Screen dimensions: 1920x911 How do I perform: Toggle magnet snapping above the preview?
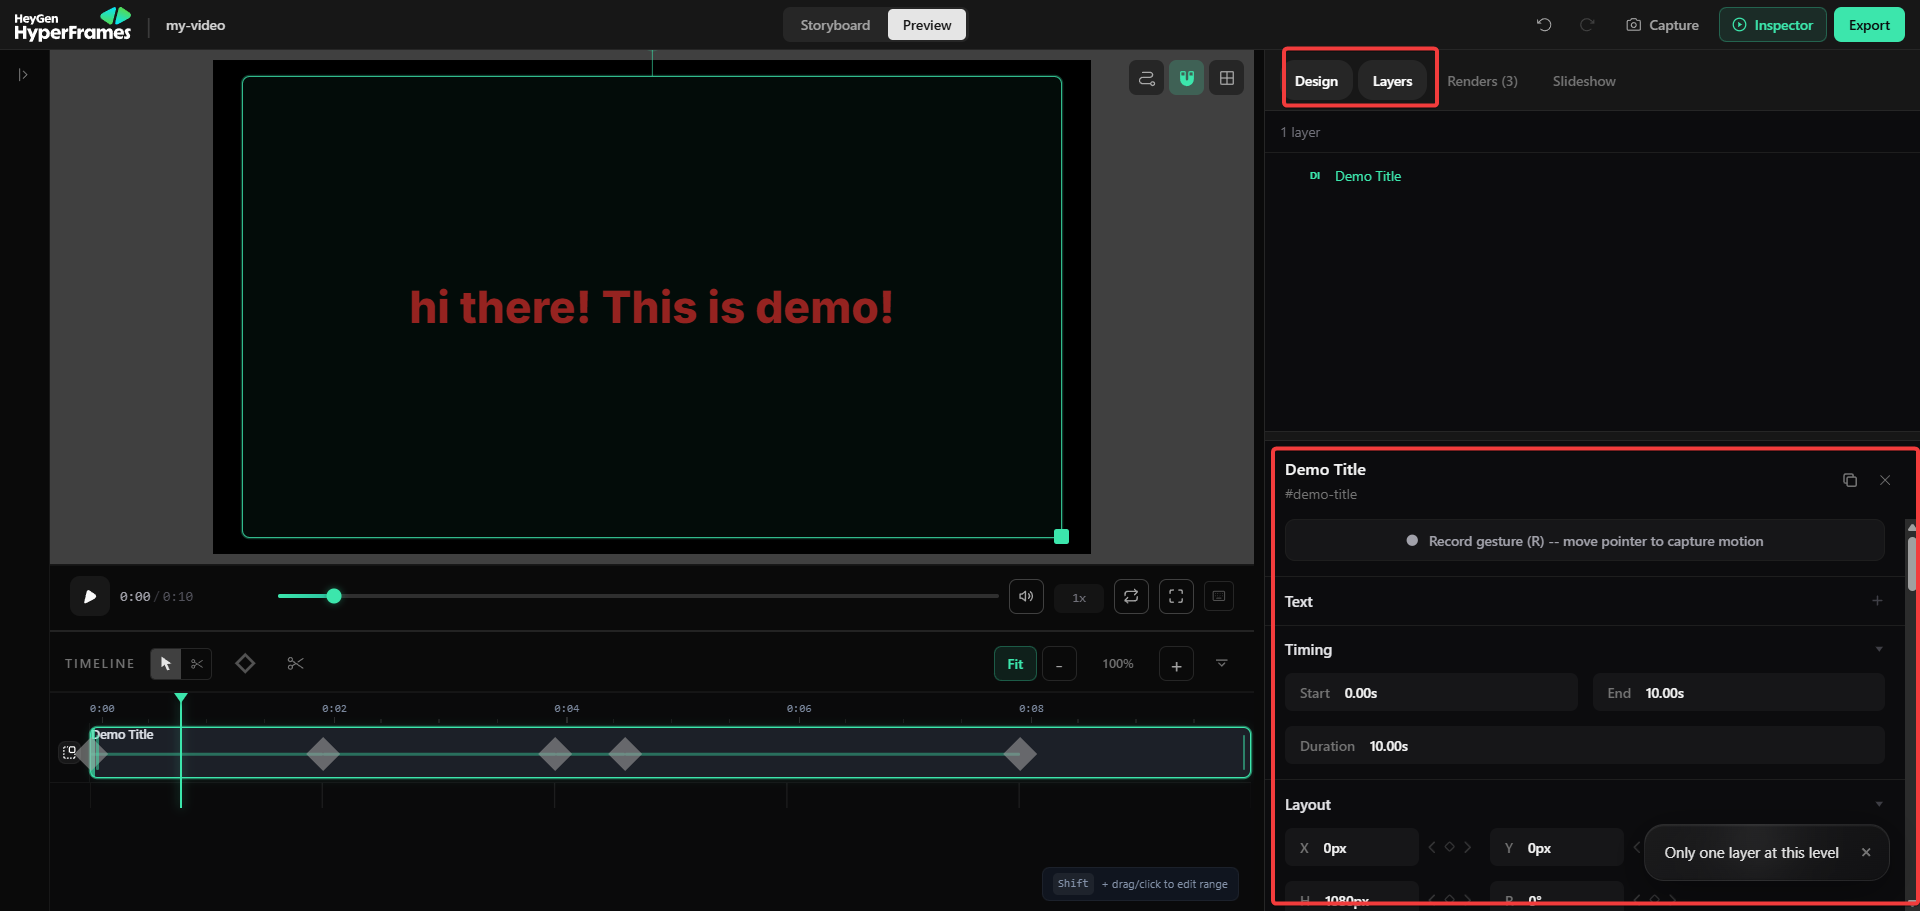[x=1187, y=78]
